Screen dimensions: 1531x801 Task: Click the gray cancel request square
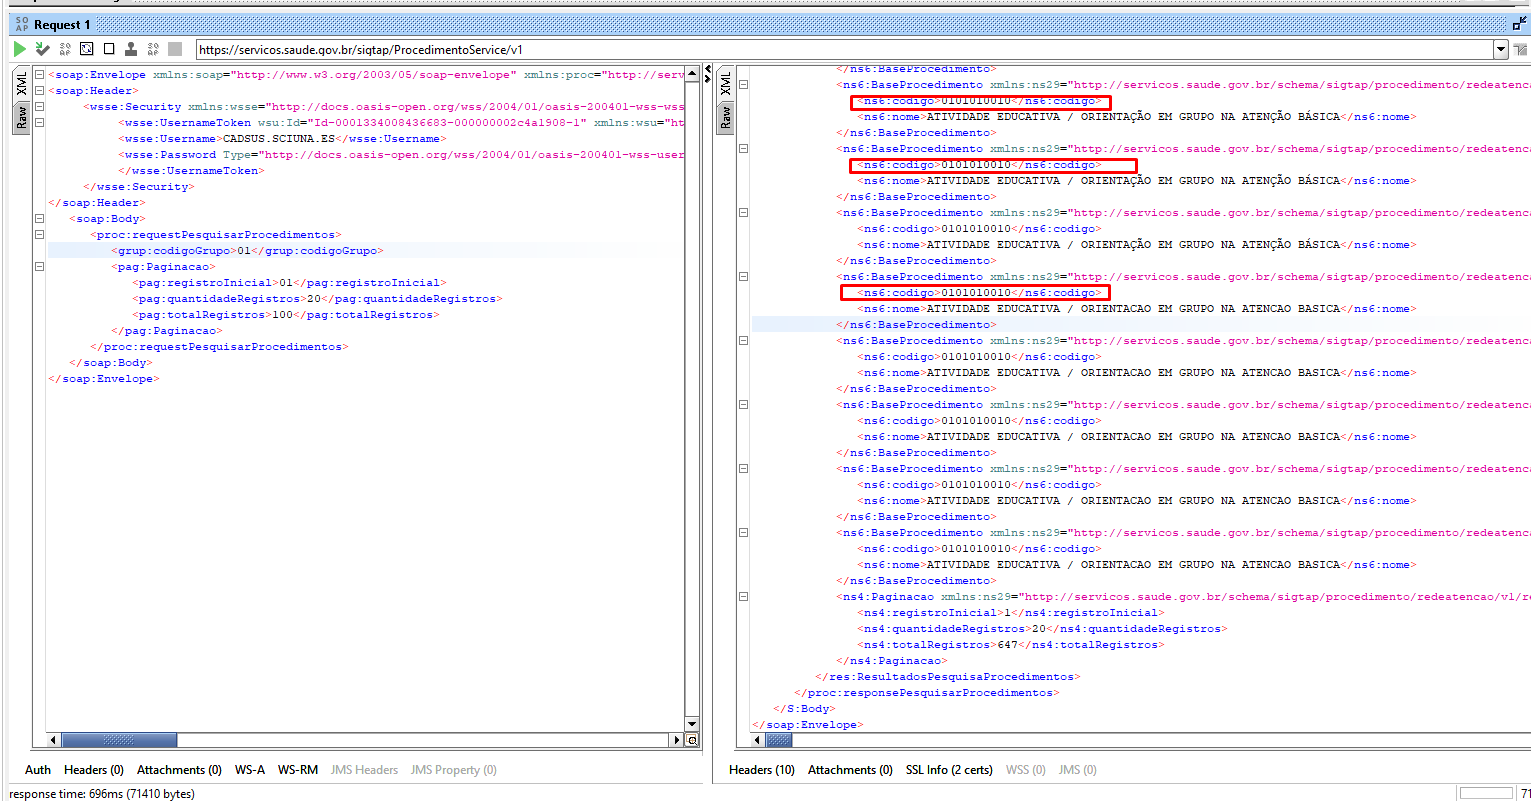click(x=175, y=49)
